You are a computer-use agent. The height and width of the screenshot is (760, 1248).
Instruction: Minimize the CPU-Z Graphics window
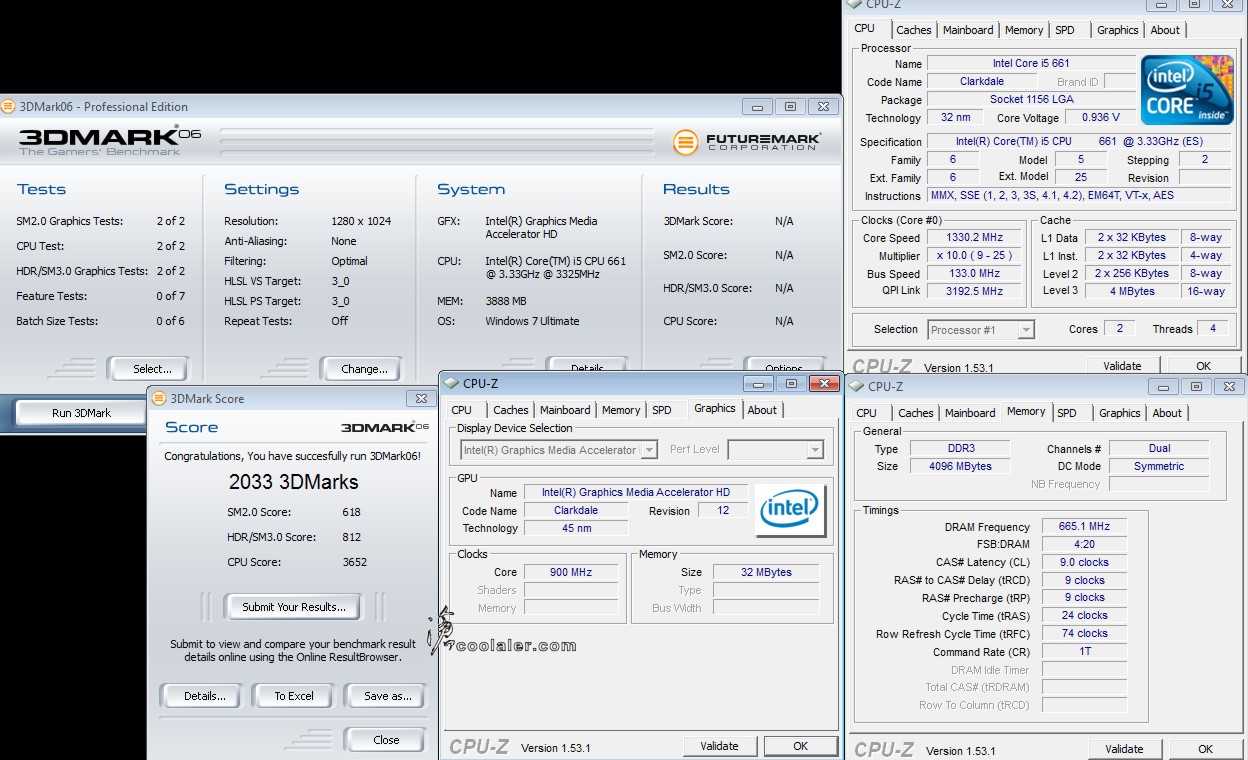click(760, 383)
